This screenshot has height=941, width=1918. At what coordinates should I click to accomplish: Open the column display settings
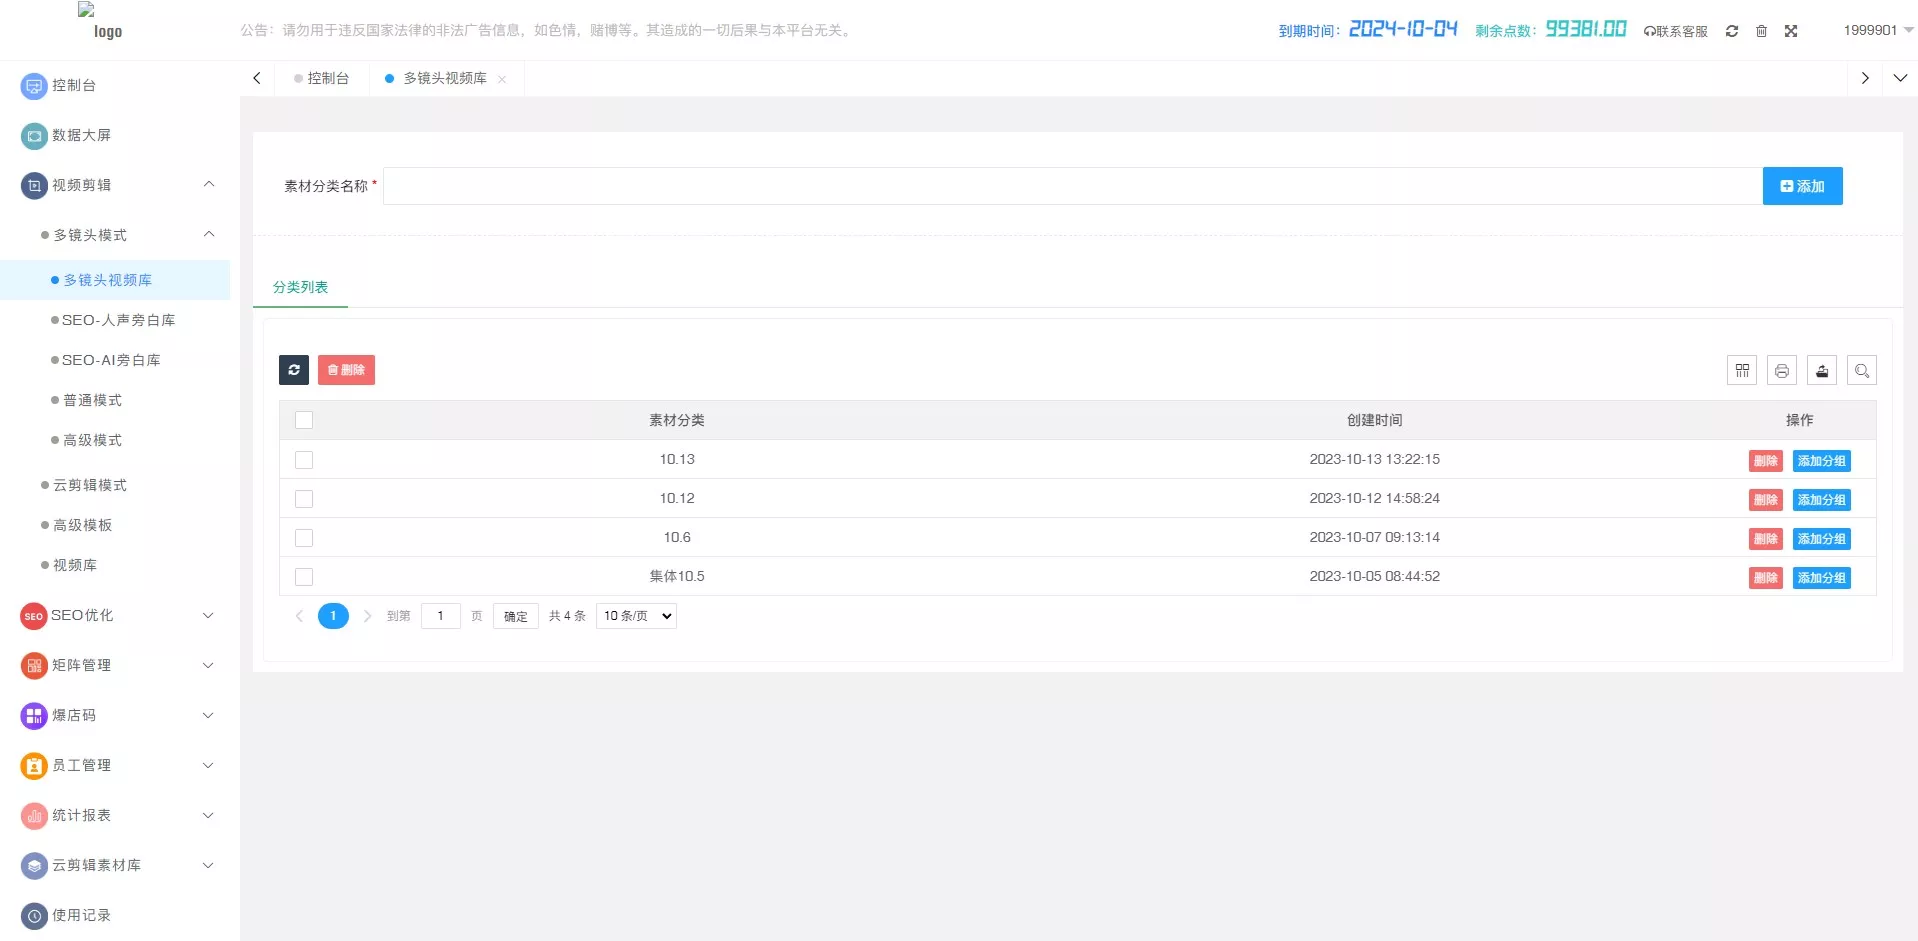pos(1742,370)
